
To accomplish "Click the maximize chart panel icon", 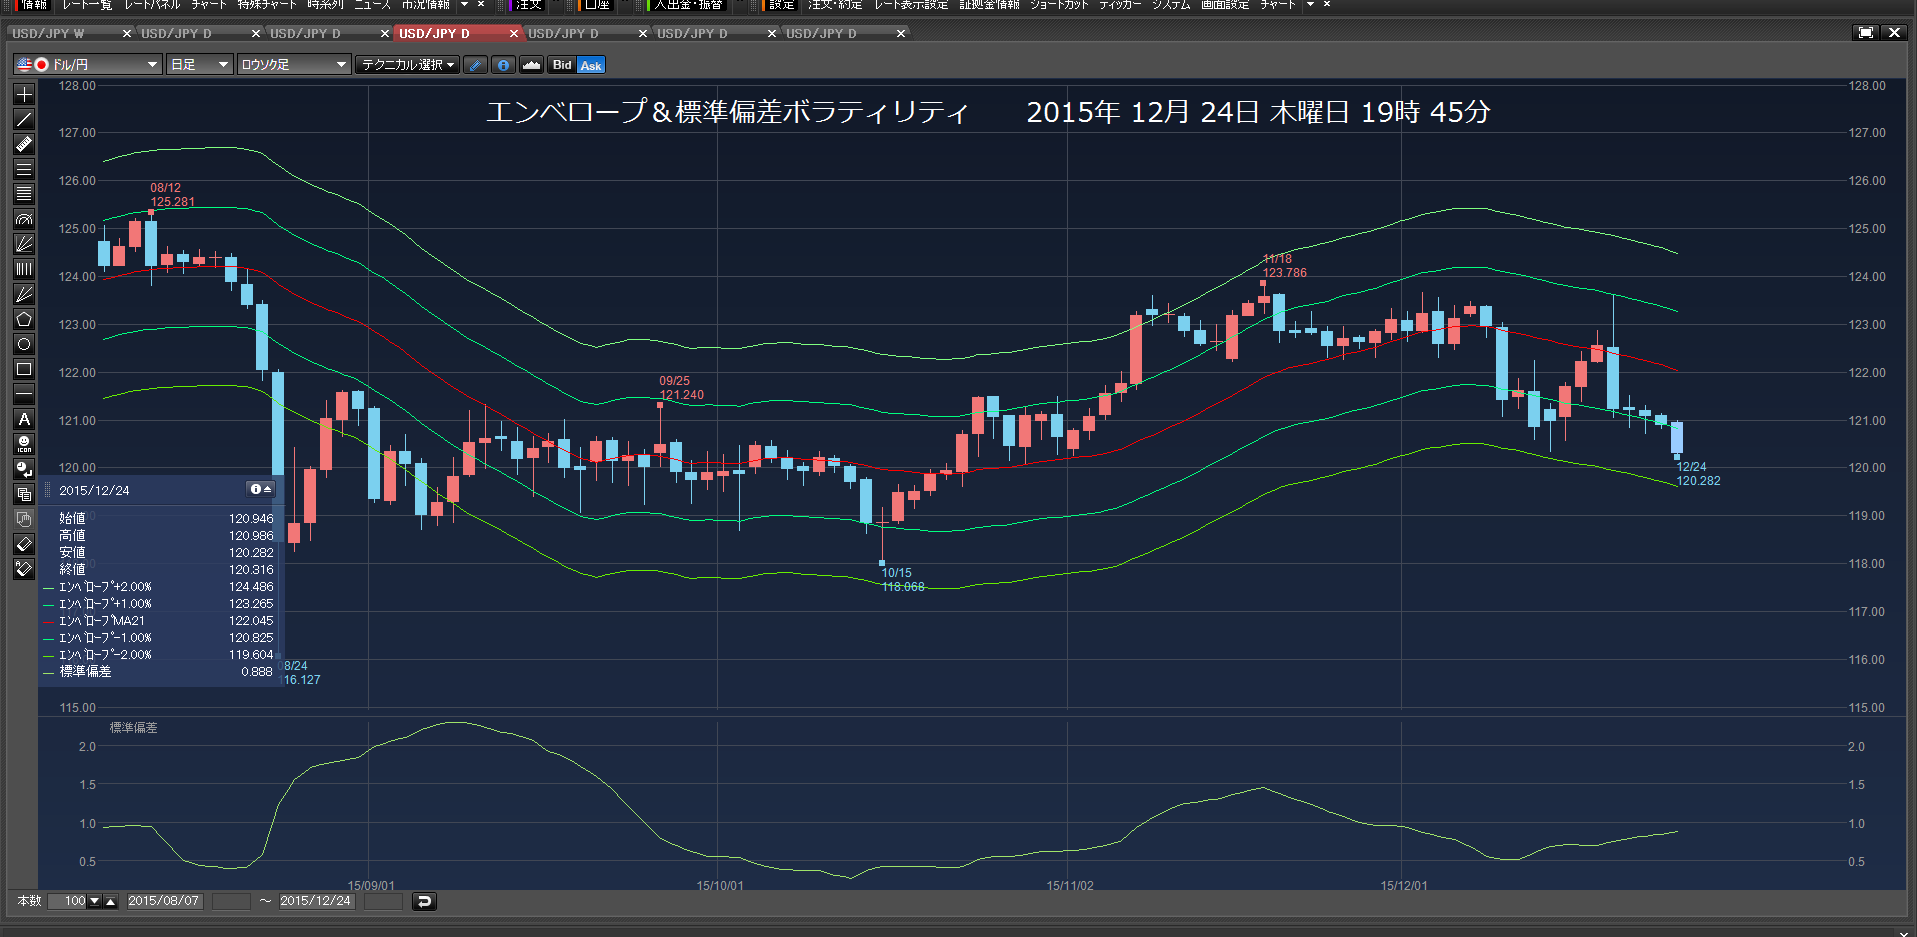I will click(x=1866, y=33).
